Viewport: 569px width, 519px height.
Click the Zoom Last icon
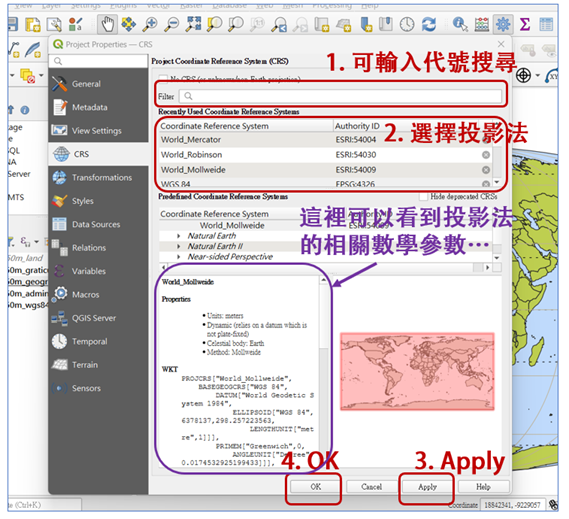click(x=279, y=25)
